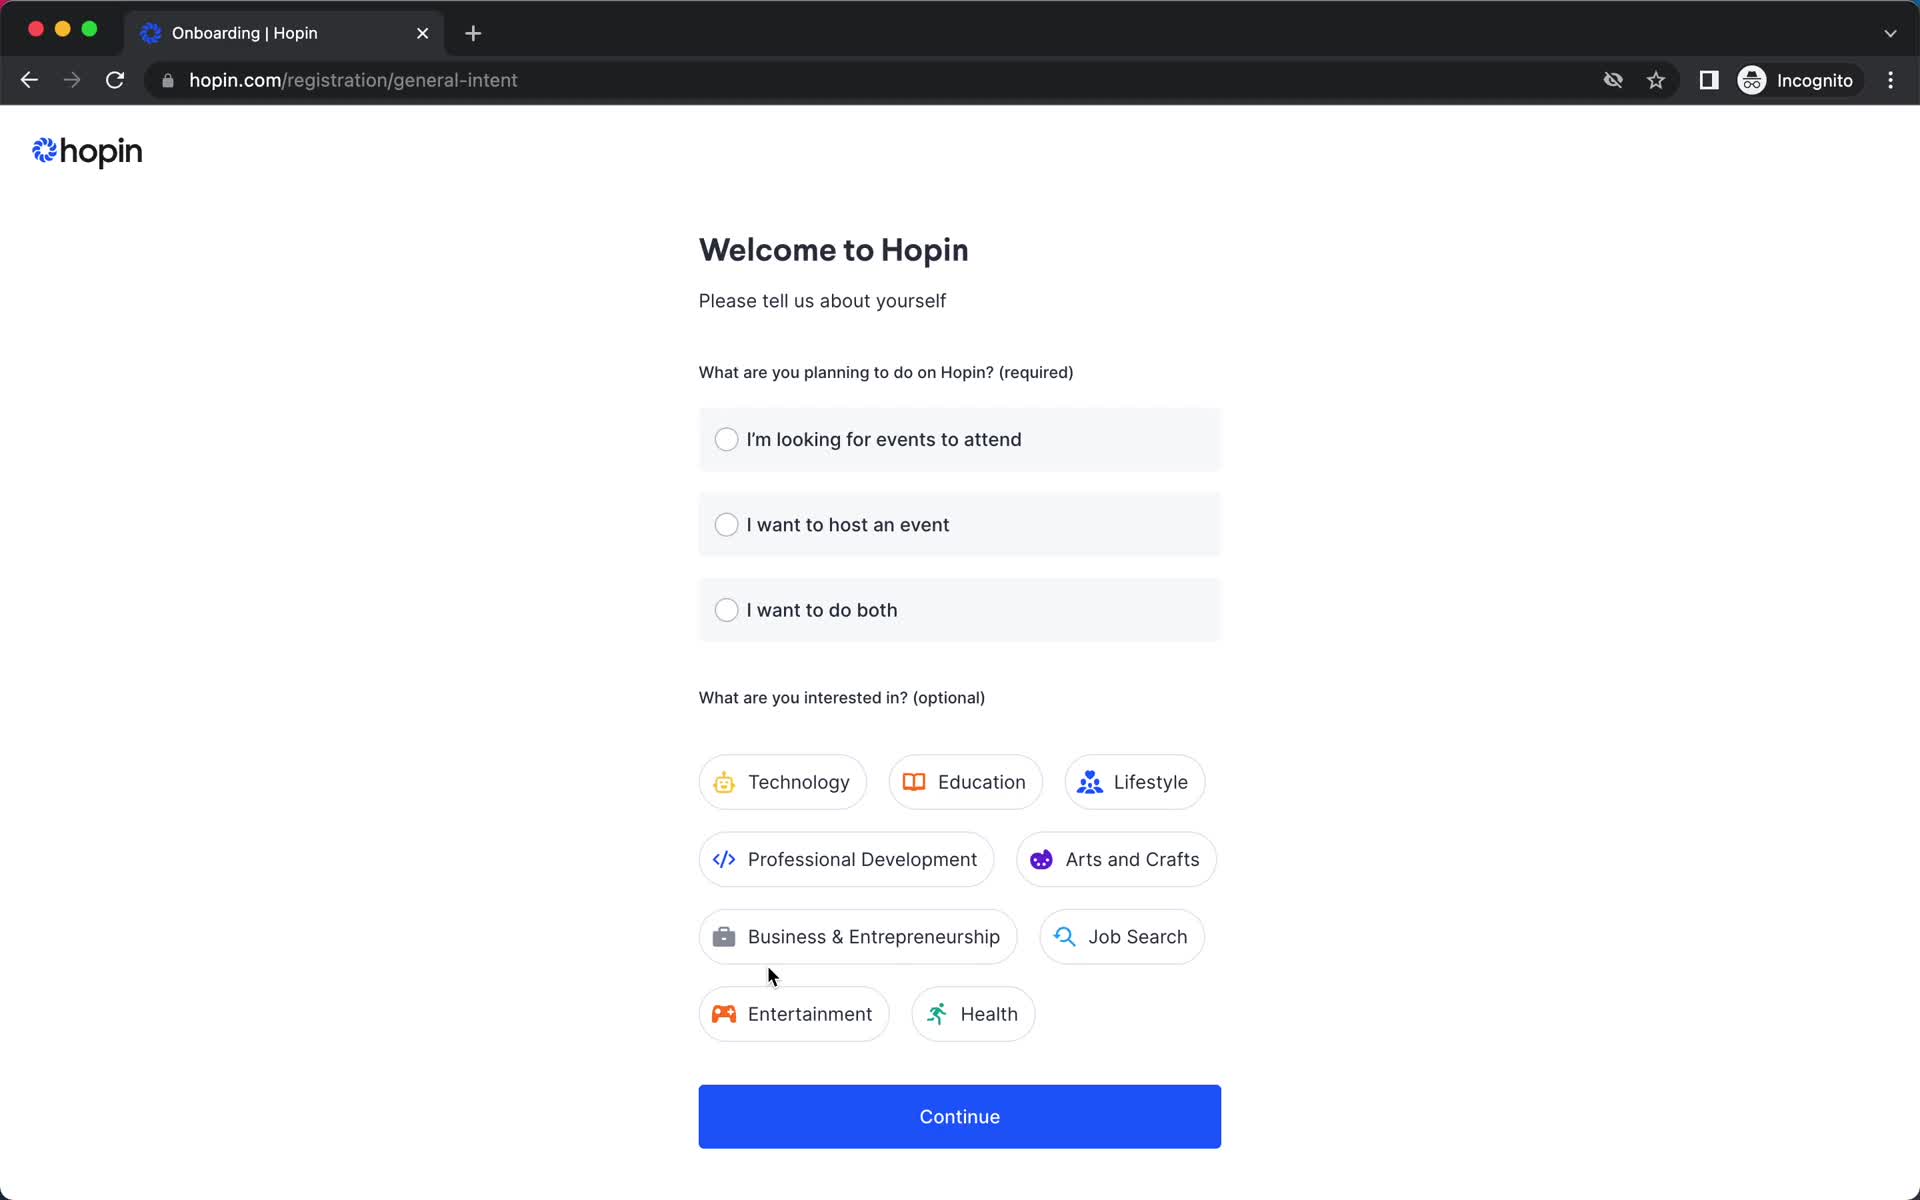Click 'Welcome to Hopin' heading
Image resolution: width=1920 pixels, height=1200 pixels.
coord(833,250)
